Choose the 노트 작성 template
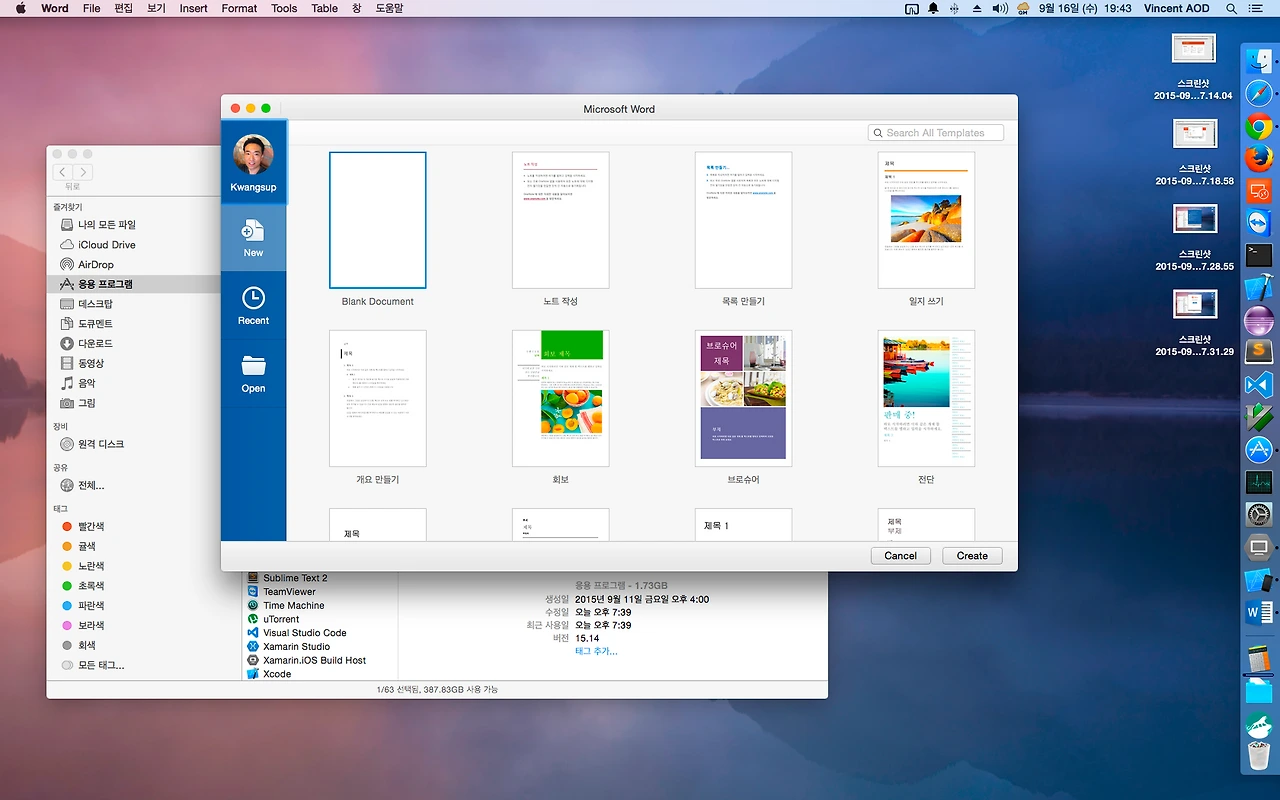This screenshot has height=800, width=1280. pyautogui.click(x=560, y=220)
